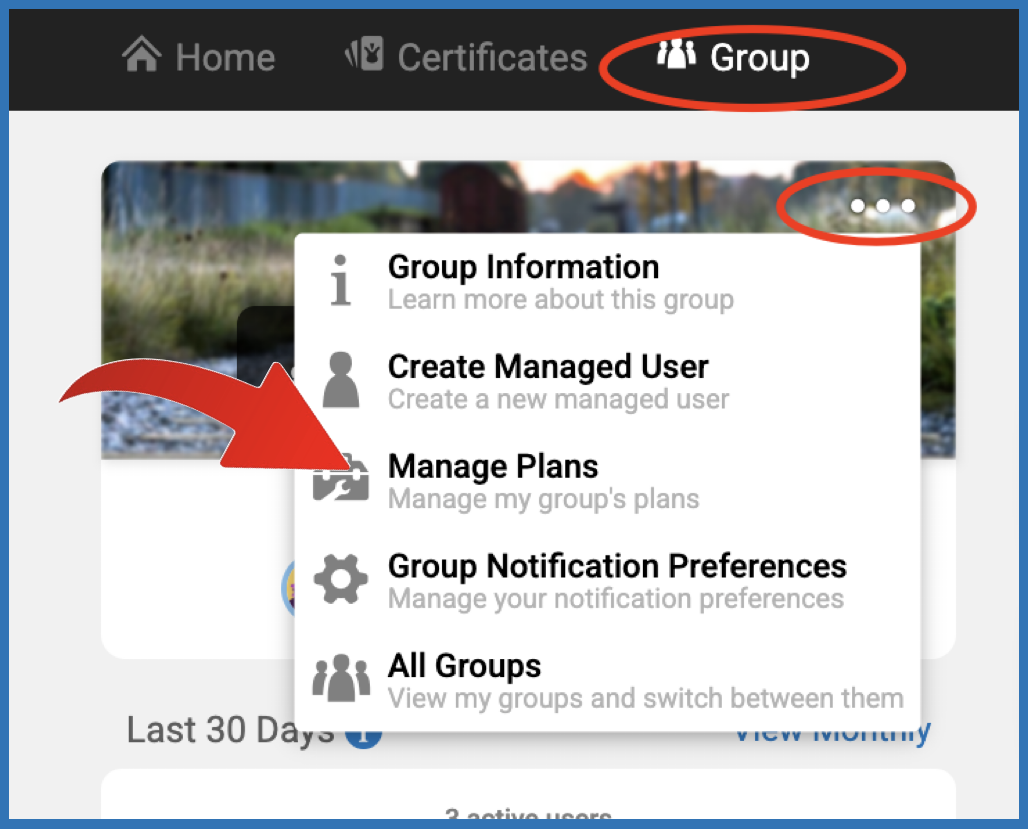Screen dimensions: 1028x830
Task: Click the briefcase icon for Manage Plans
Action: pyautogui.click(x=341, y=481)
